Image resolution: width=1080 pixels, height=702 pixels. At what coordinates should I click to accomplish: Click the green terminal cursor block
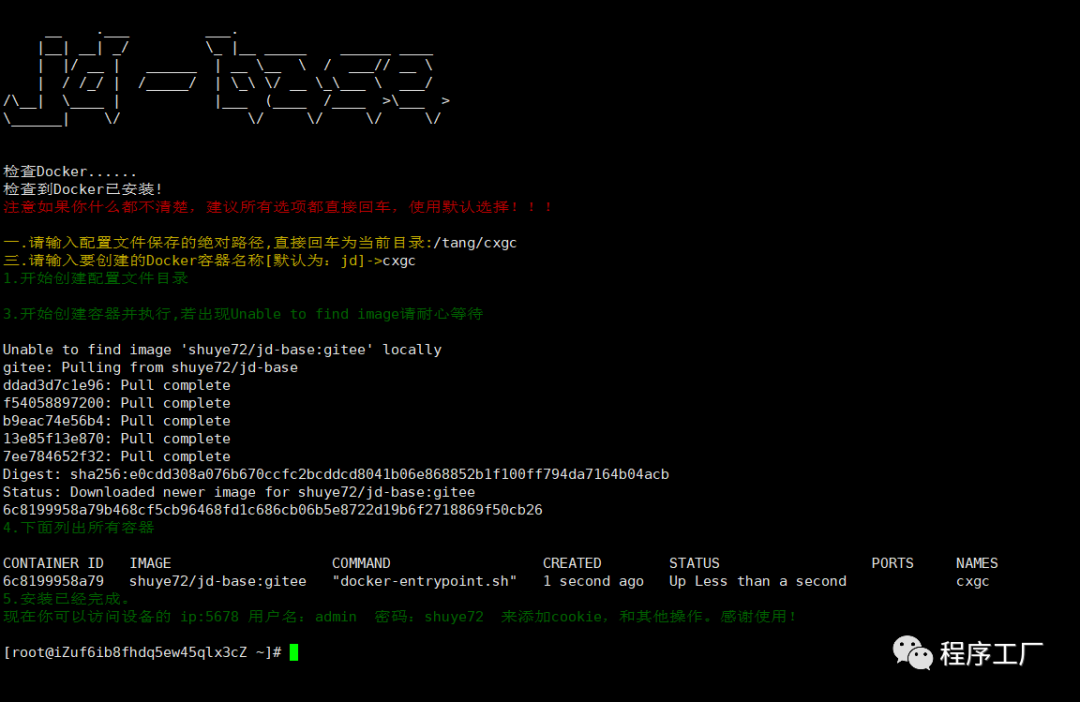point(294,652)
